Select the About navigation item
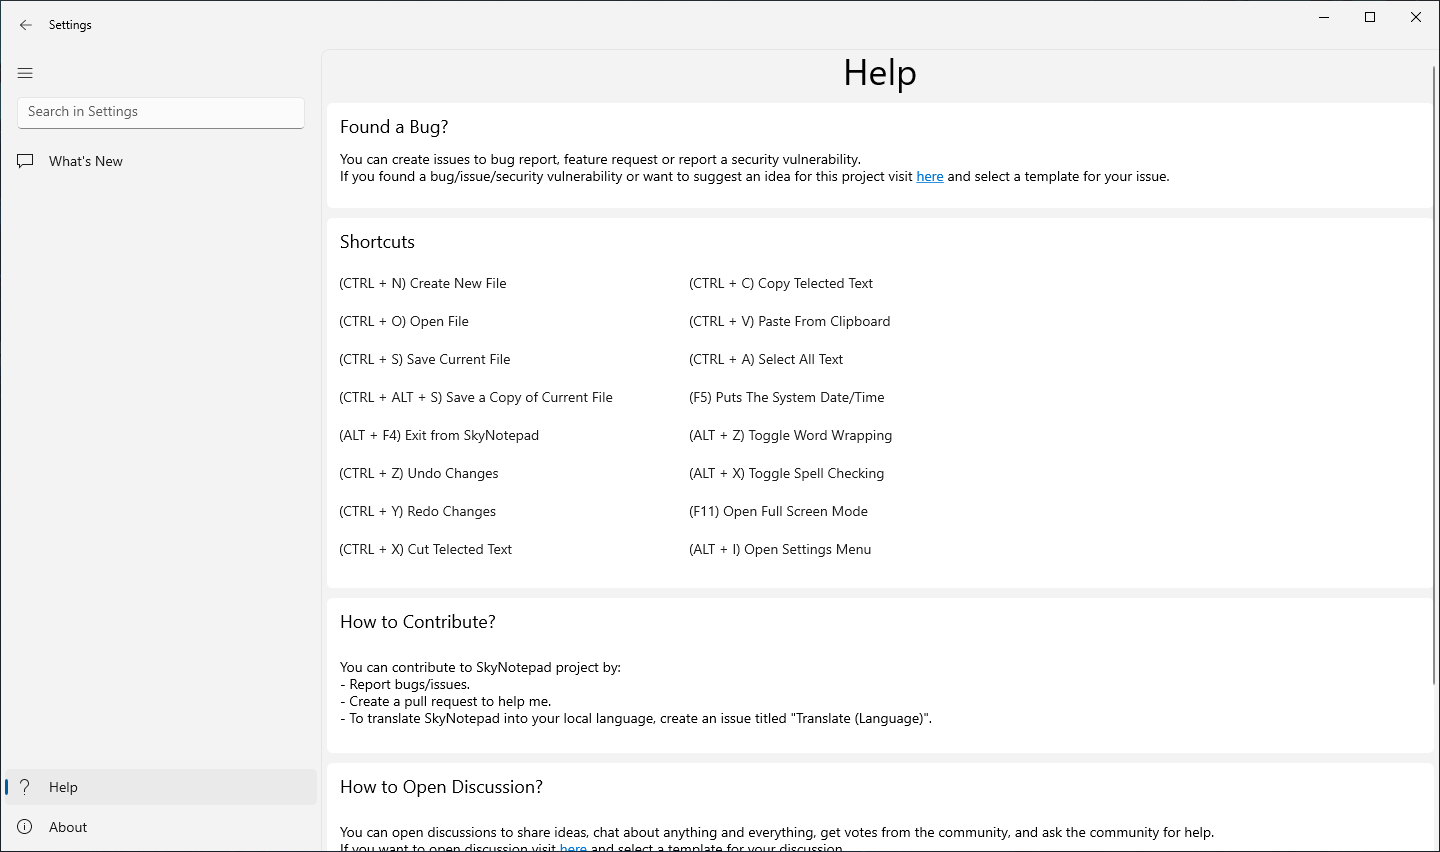The height and width of the screenshot is (852, 1440). pos(68,827)
